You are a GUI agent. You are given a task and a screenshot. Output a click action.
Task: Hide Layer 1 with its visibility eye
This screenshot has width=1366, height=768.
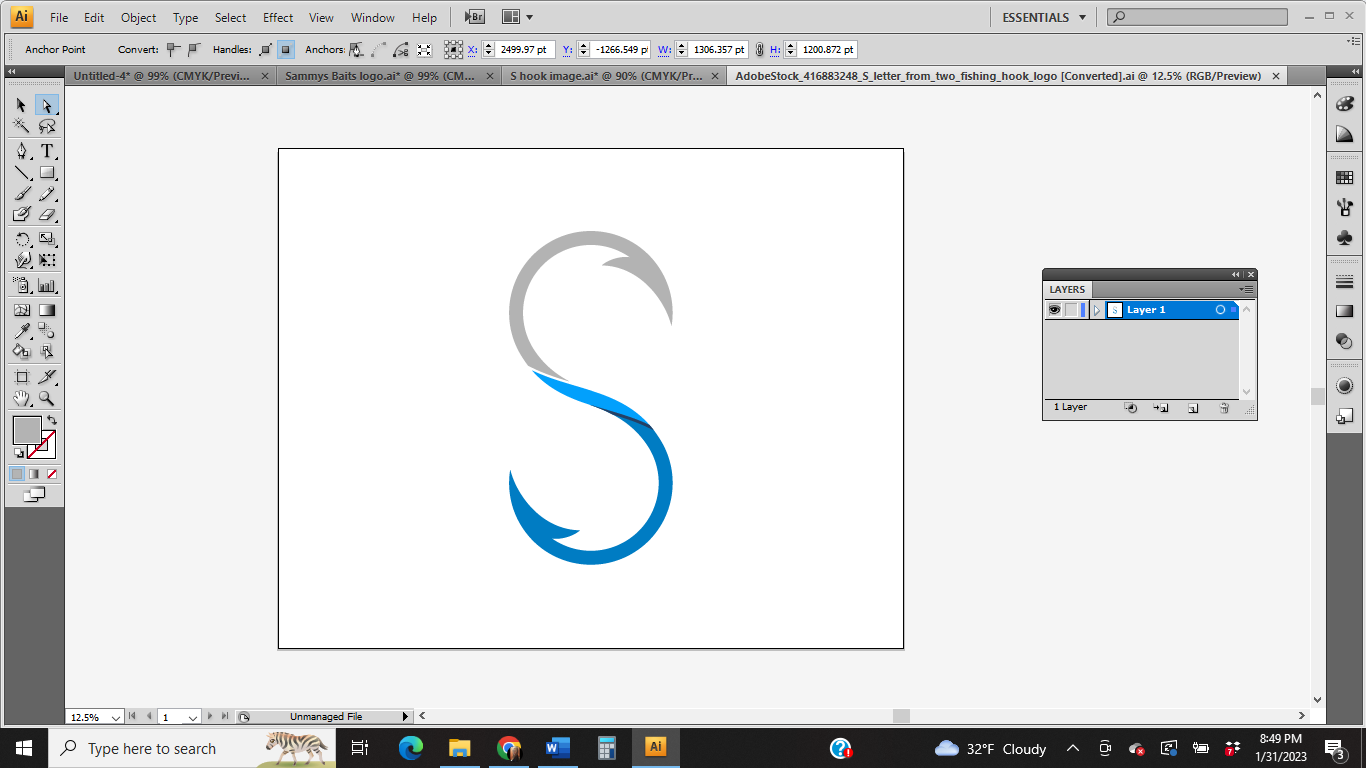1055,310
